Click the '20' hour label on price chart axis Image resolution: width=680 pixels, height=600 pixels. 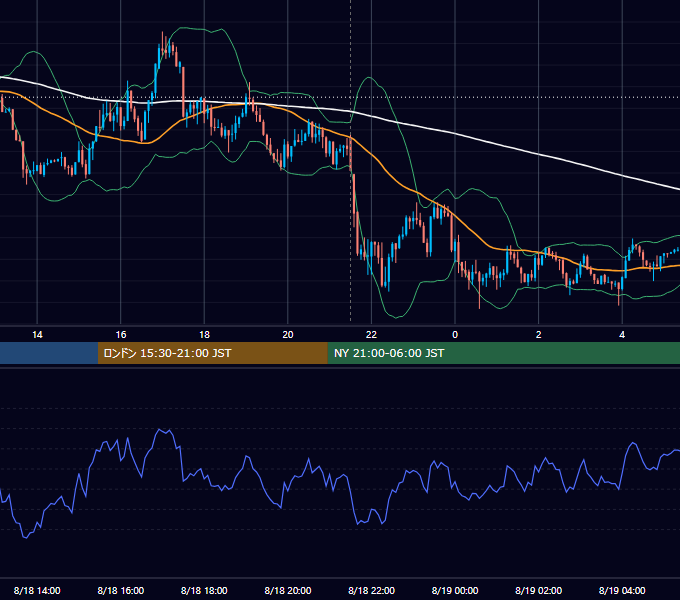click(288, 335)
